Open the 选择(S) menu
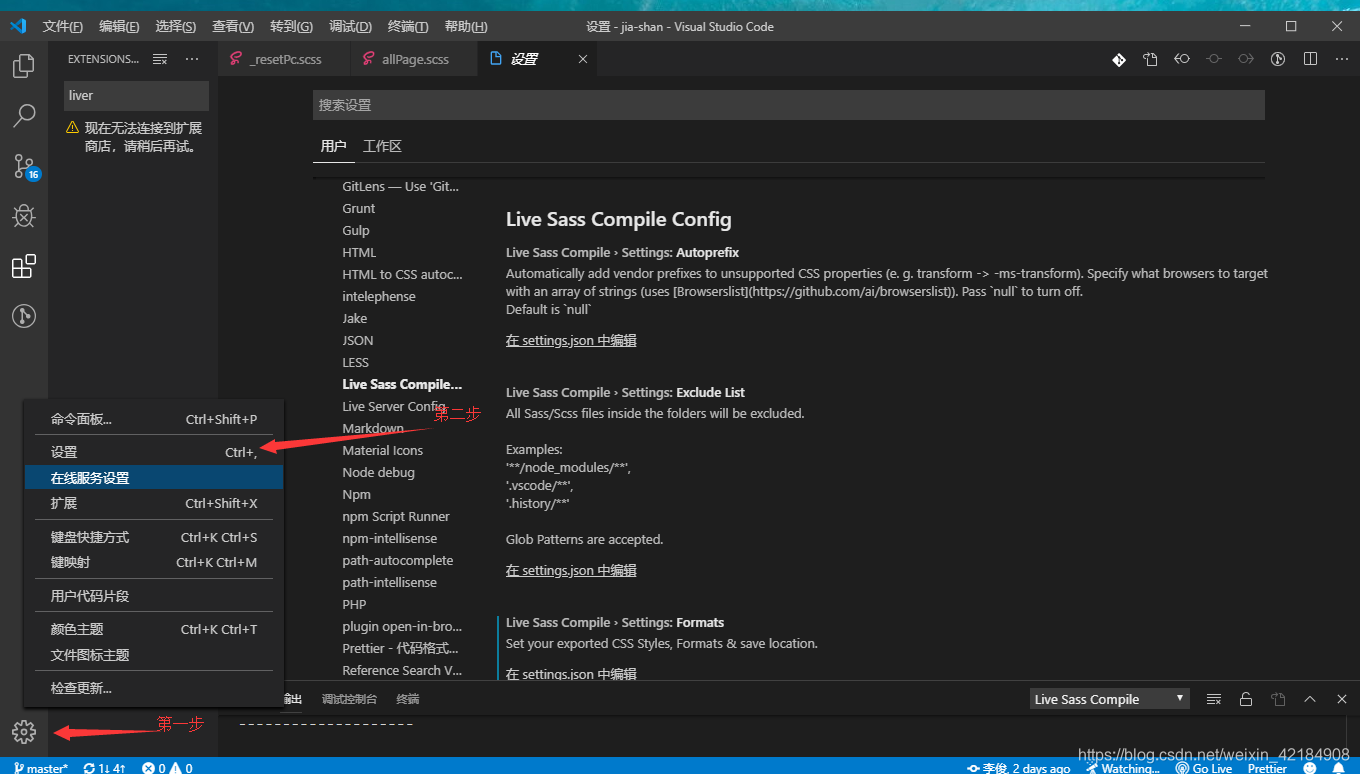1360x774 pixels. pos(176,26)
